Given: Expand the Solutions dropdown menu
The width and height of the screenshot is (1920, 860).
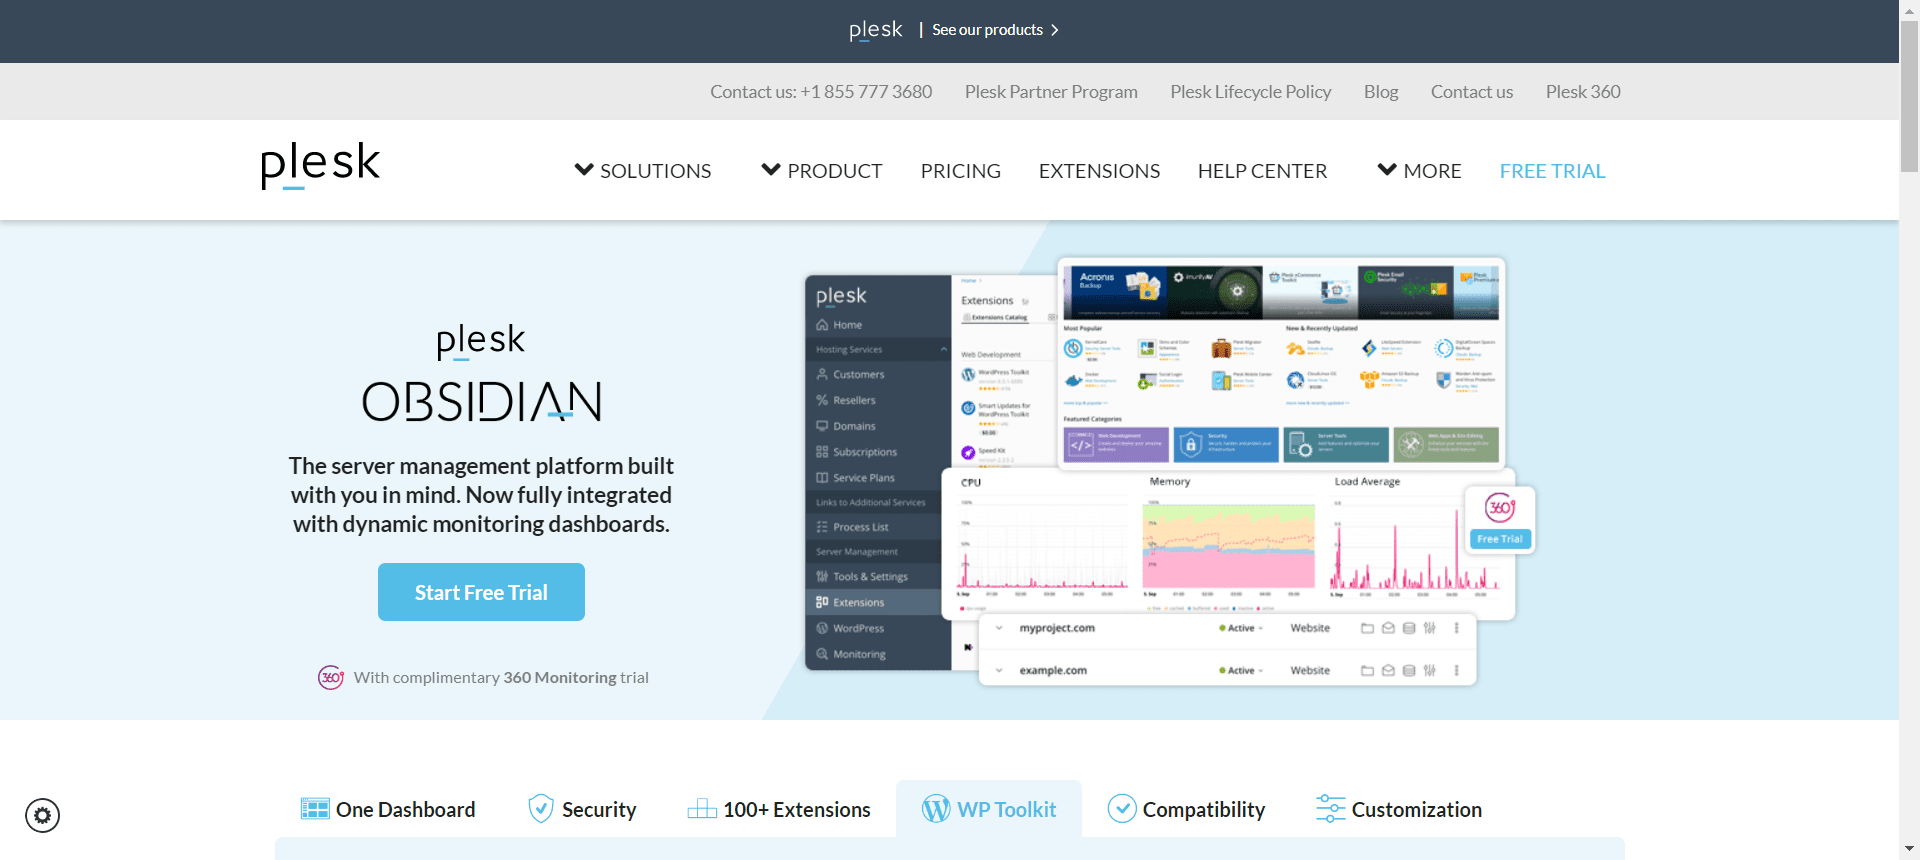Looking at the screenshot, I should [x=643, y=171].
